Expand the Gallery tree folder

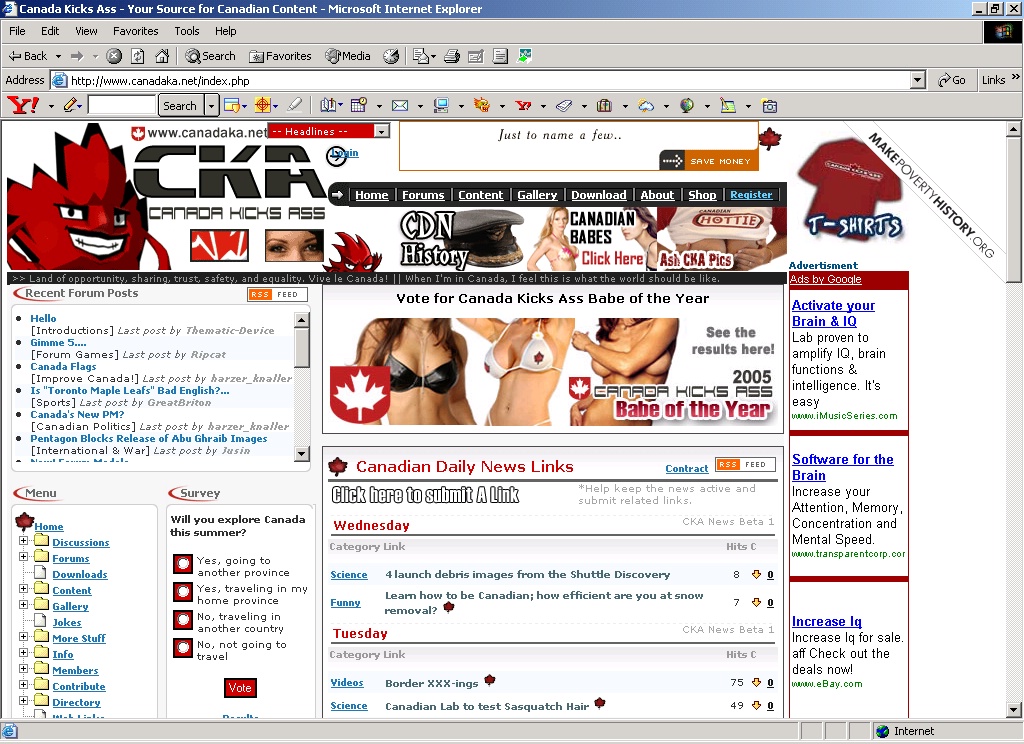pos(24,605)
